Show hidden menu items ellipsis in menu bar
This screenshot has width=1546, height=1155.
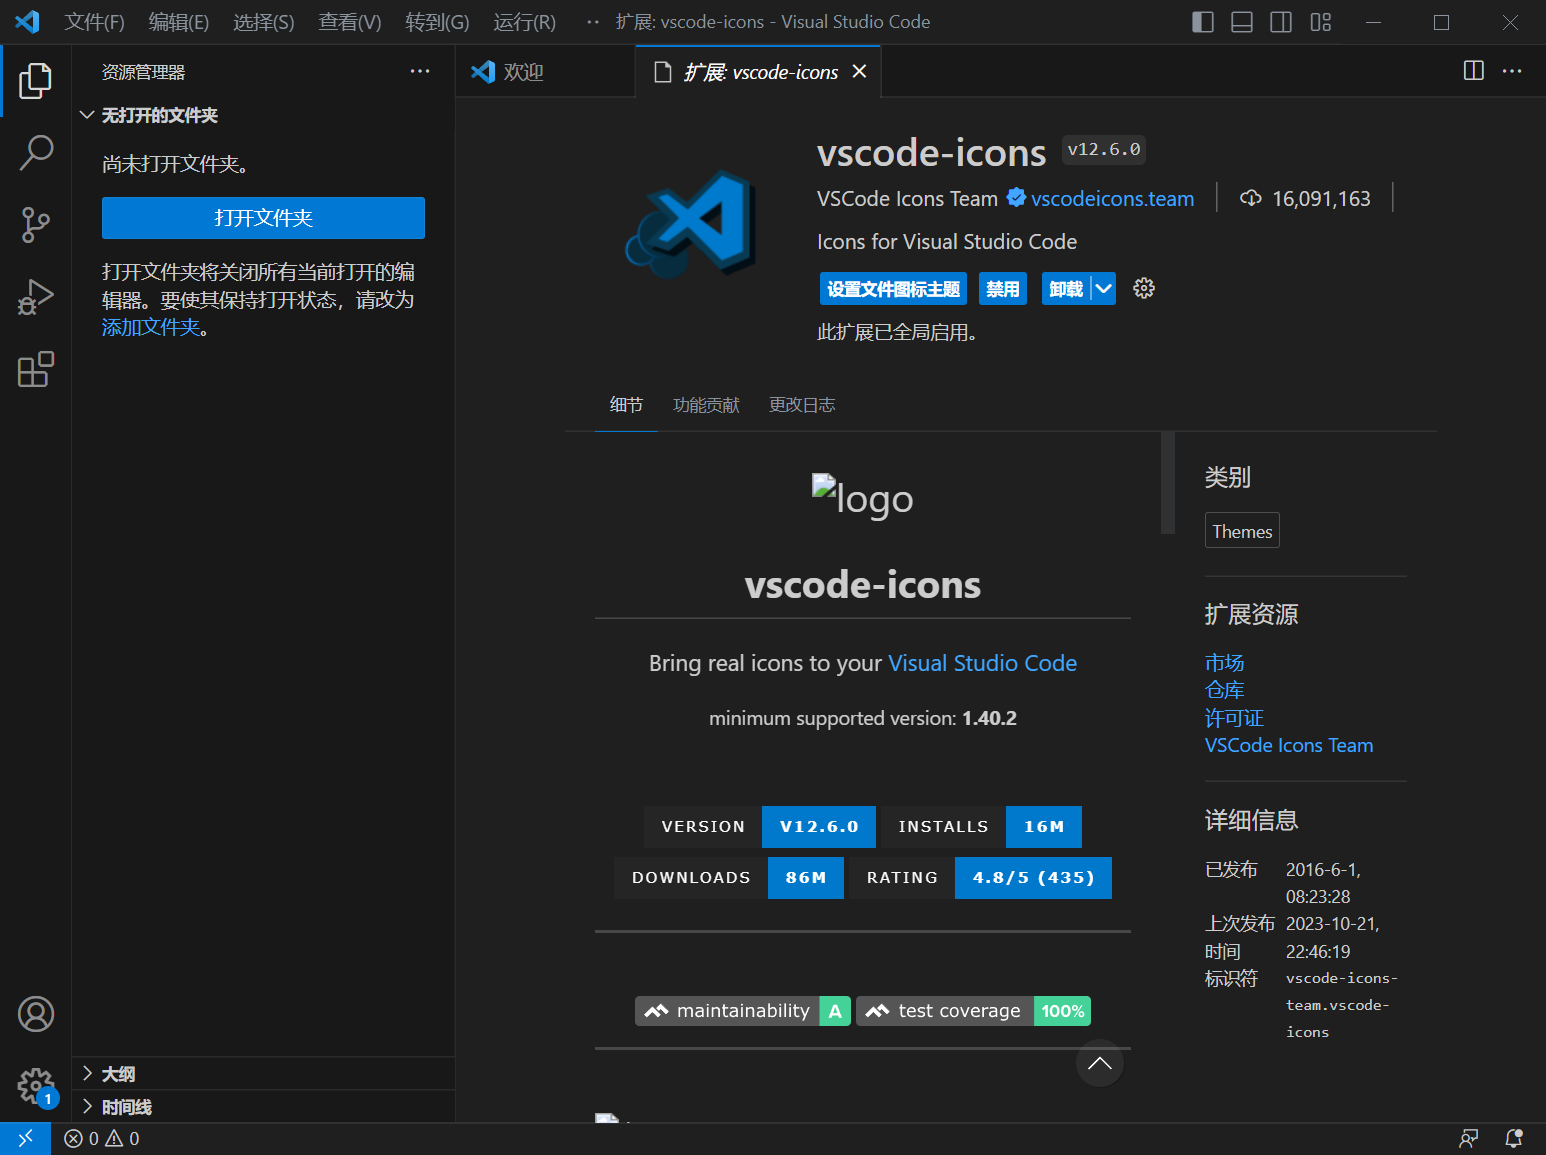click(593, 22)
